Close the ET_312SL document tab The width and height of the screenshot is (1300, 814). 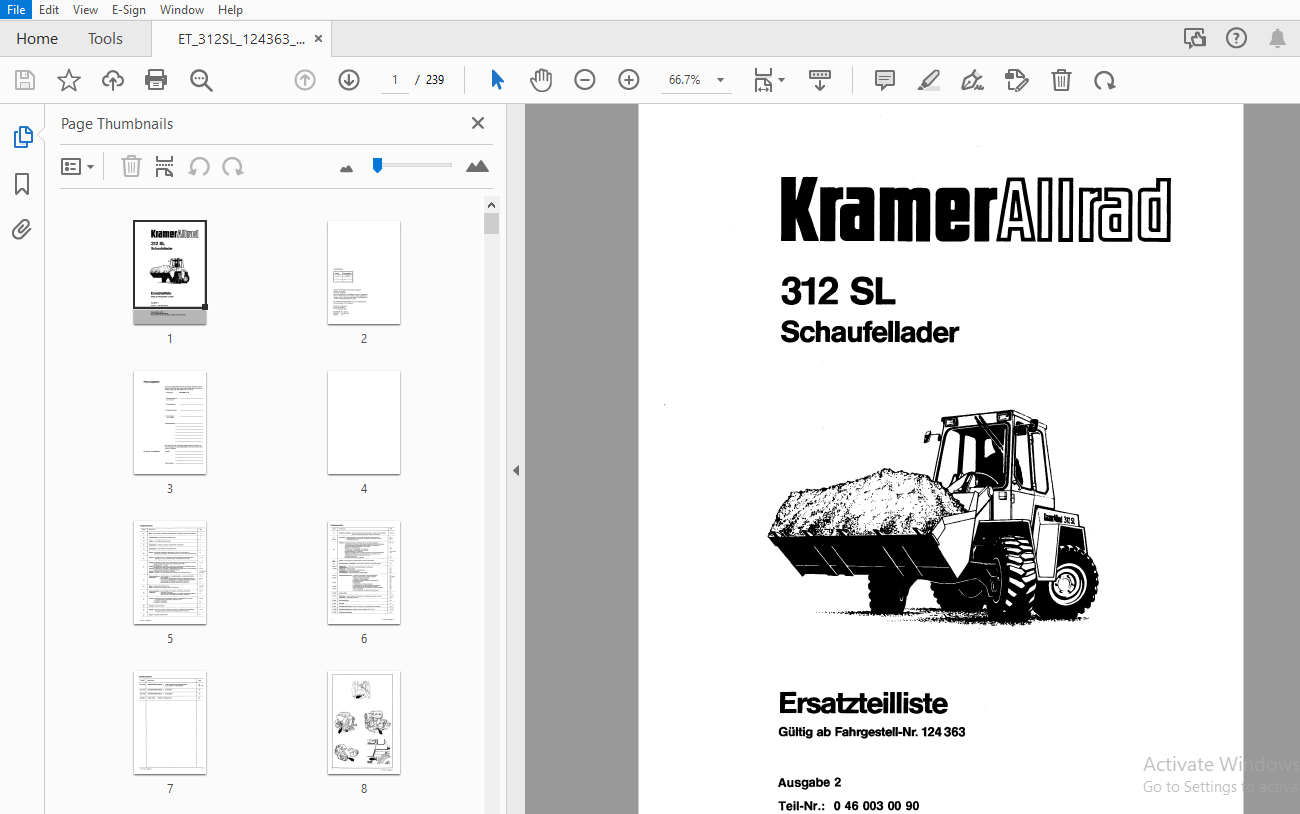(x=318, y=39)
